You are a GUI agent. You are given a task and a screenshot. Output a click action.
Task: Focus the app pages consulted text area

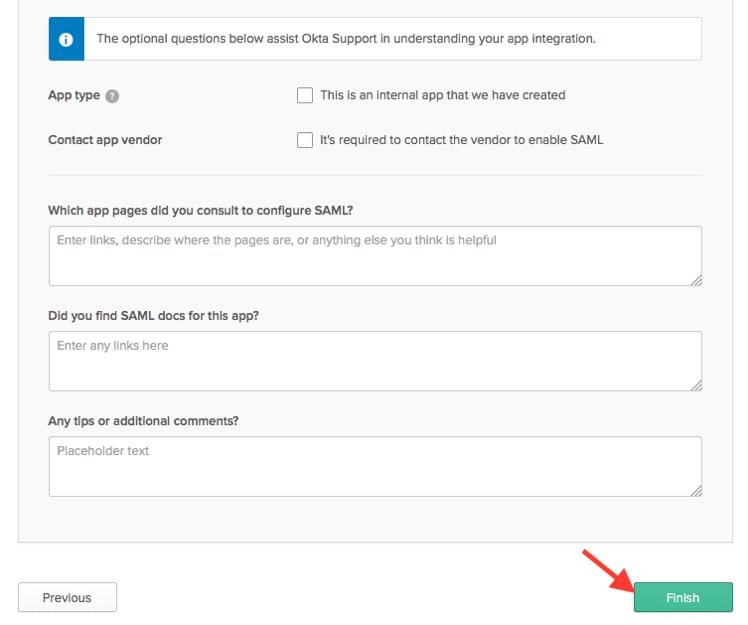tap(375, 256)
